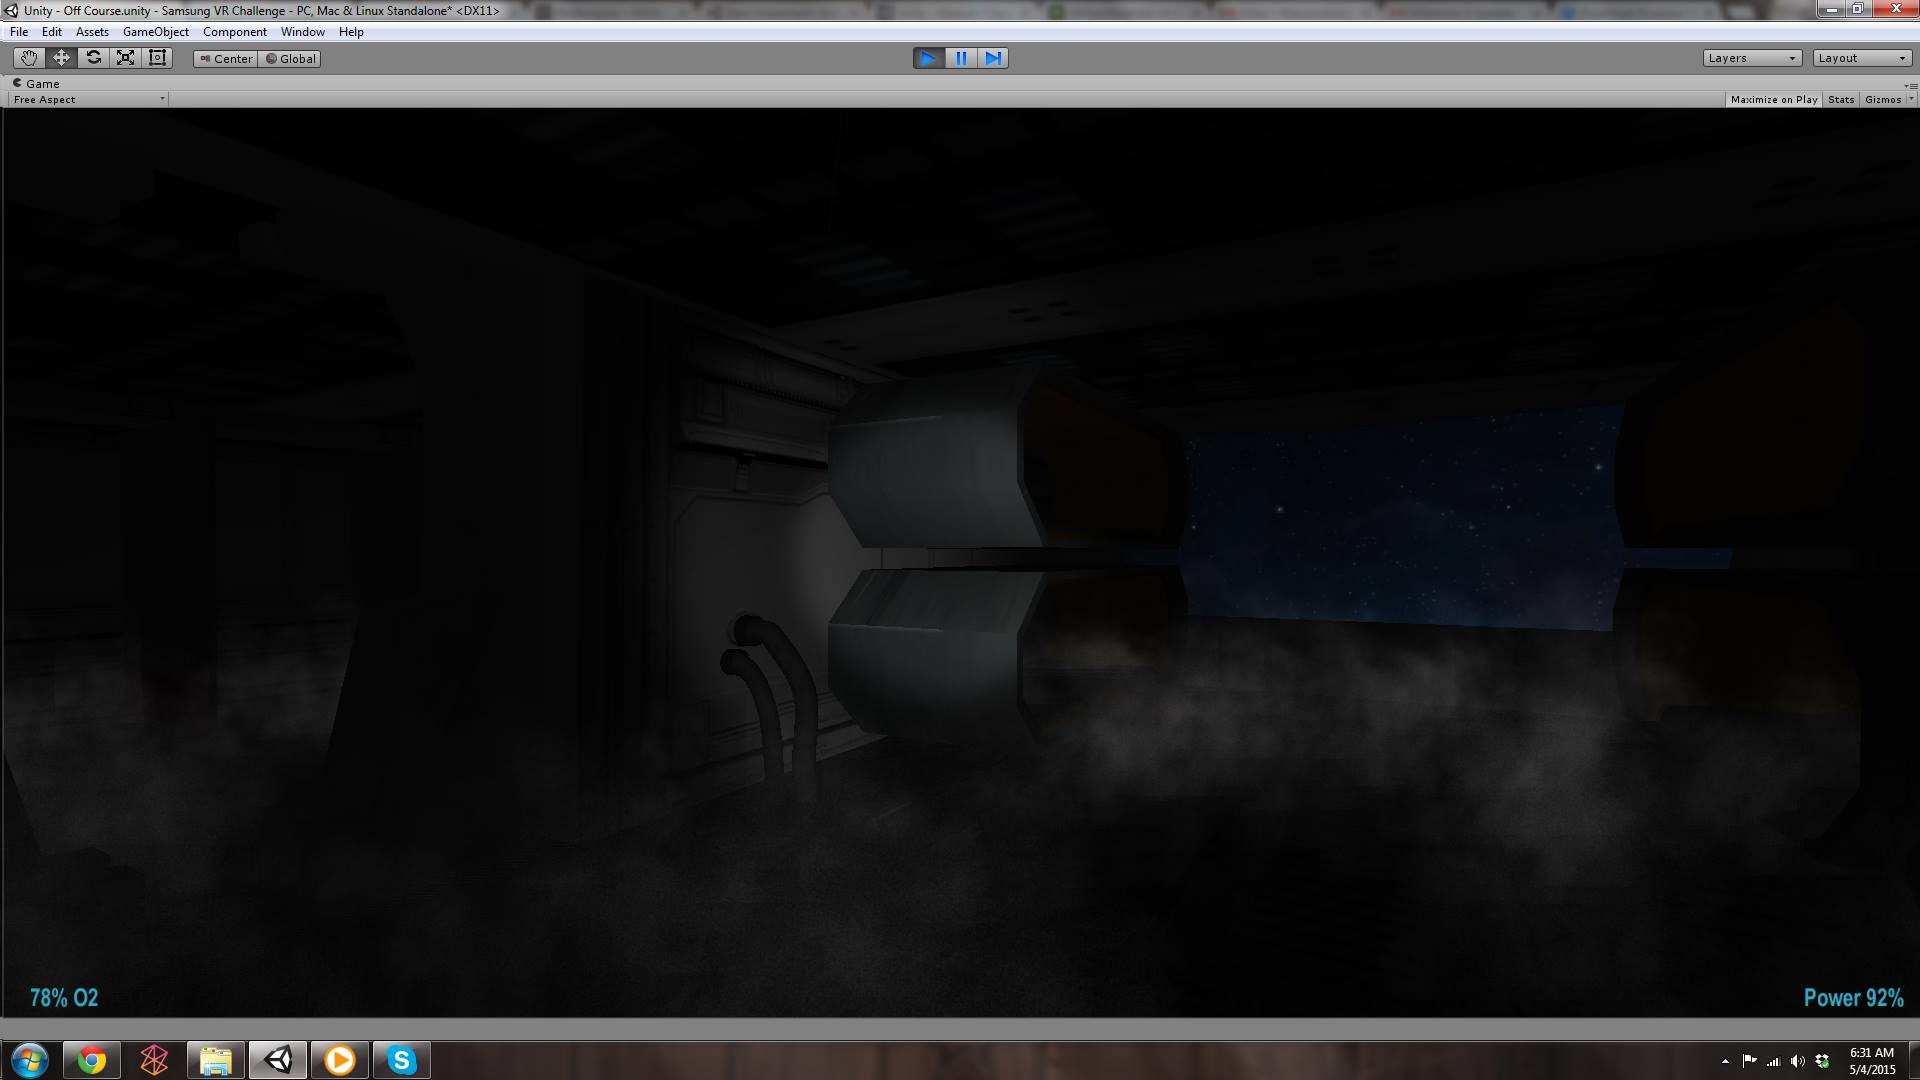
Task: Open the Component menu
Action: 234,32
